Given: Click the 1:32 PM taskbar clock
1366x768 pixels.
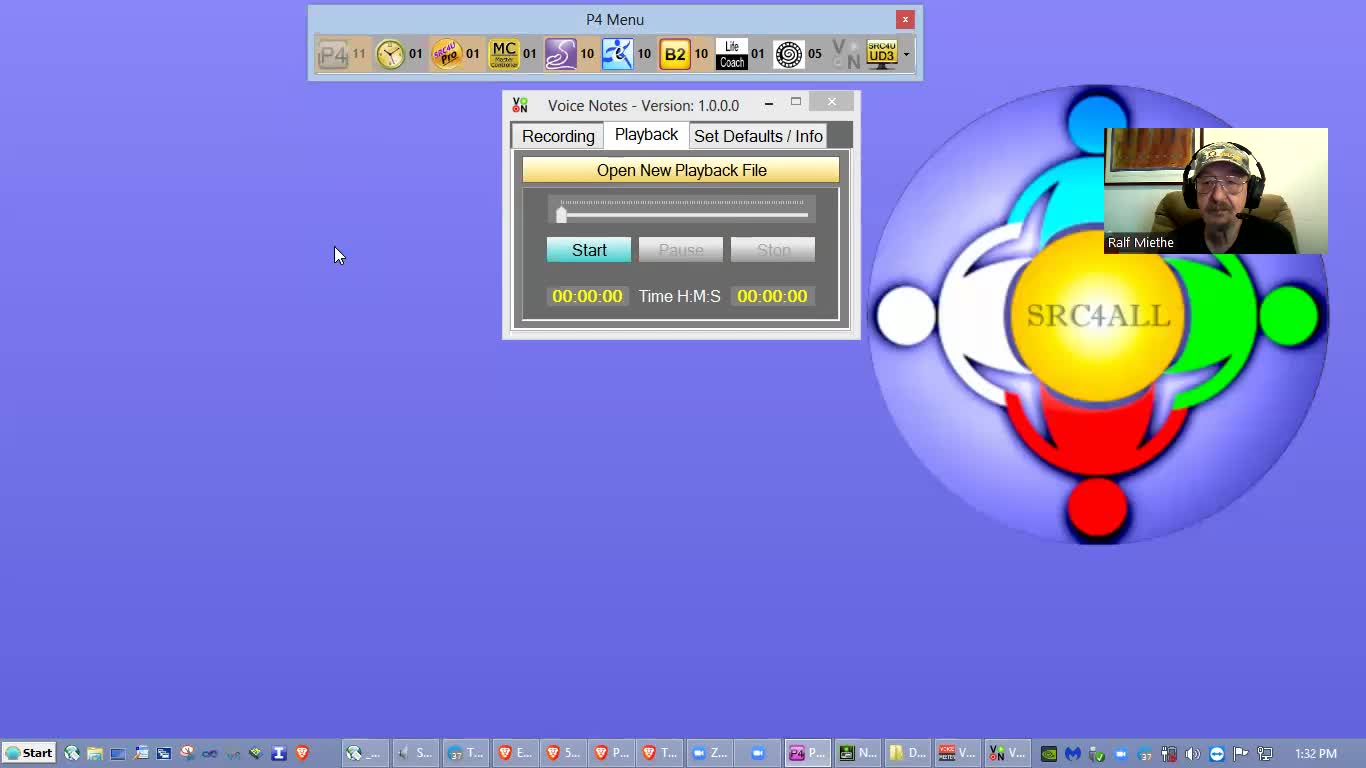Looking at the screenshot, I should [1315, 754].
